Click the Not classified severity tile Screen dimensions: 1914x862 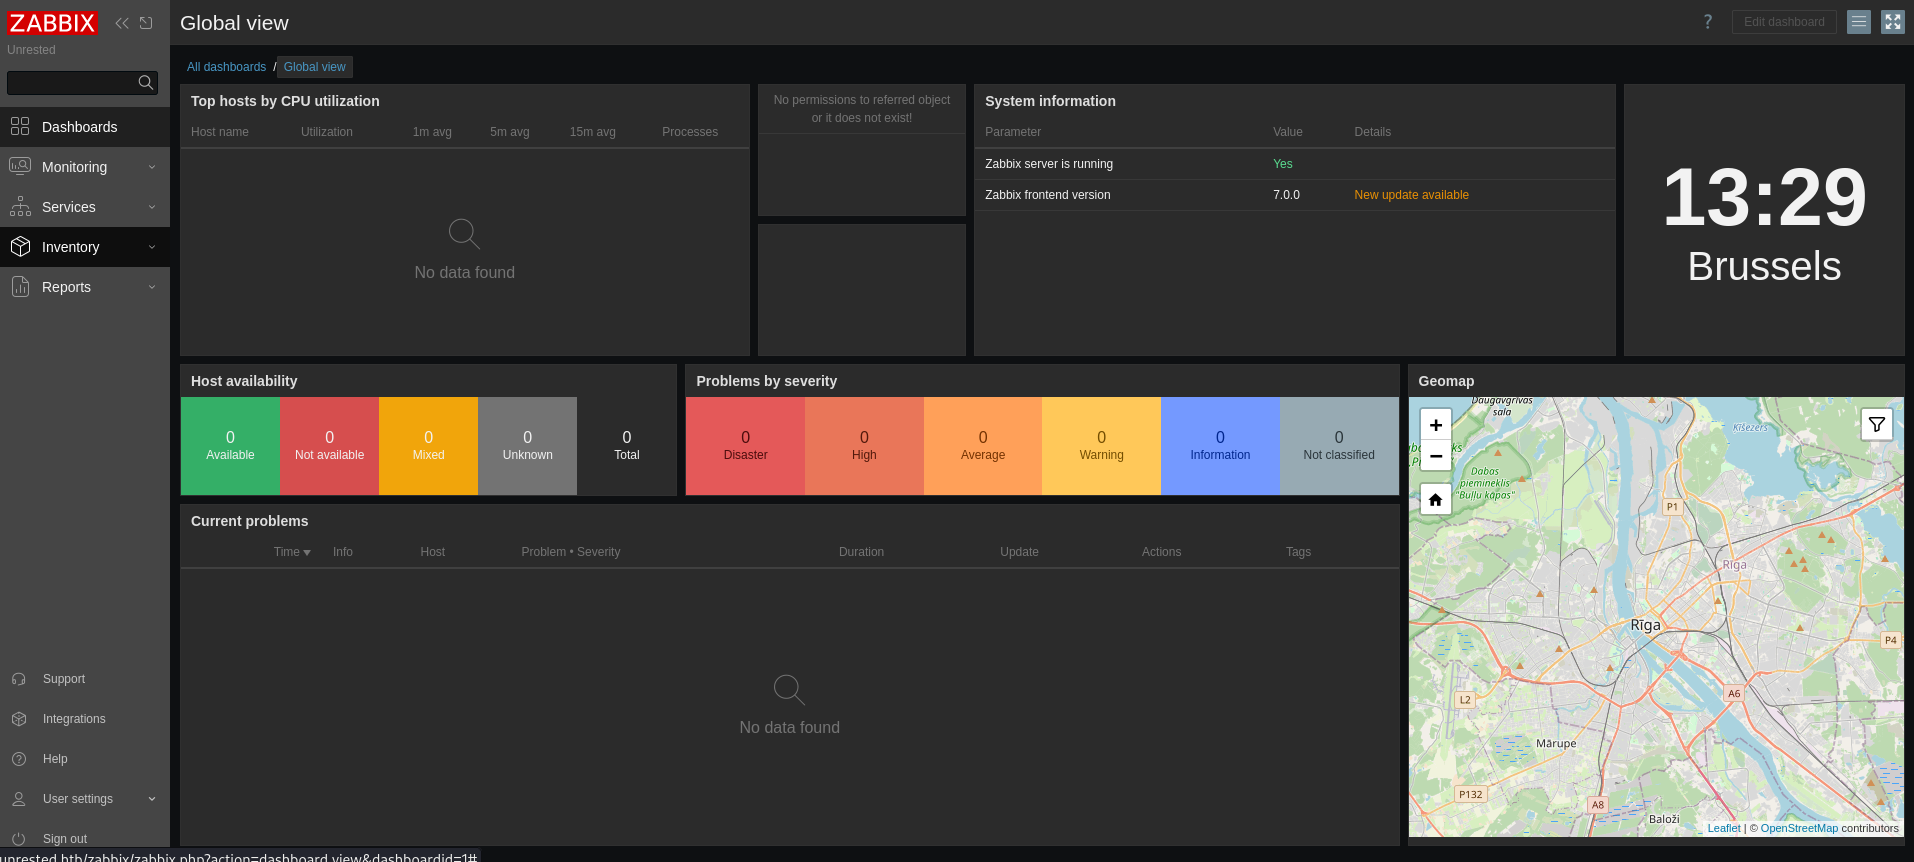[x=1339, y=446]
